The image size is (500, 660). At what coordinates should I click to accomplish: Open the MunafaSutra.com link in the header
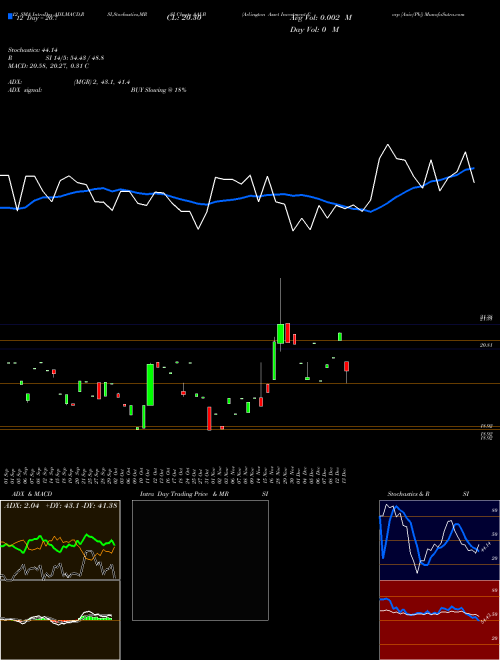point(446,14)
